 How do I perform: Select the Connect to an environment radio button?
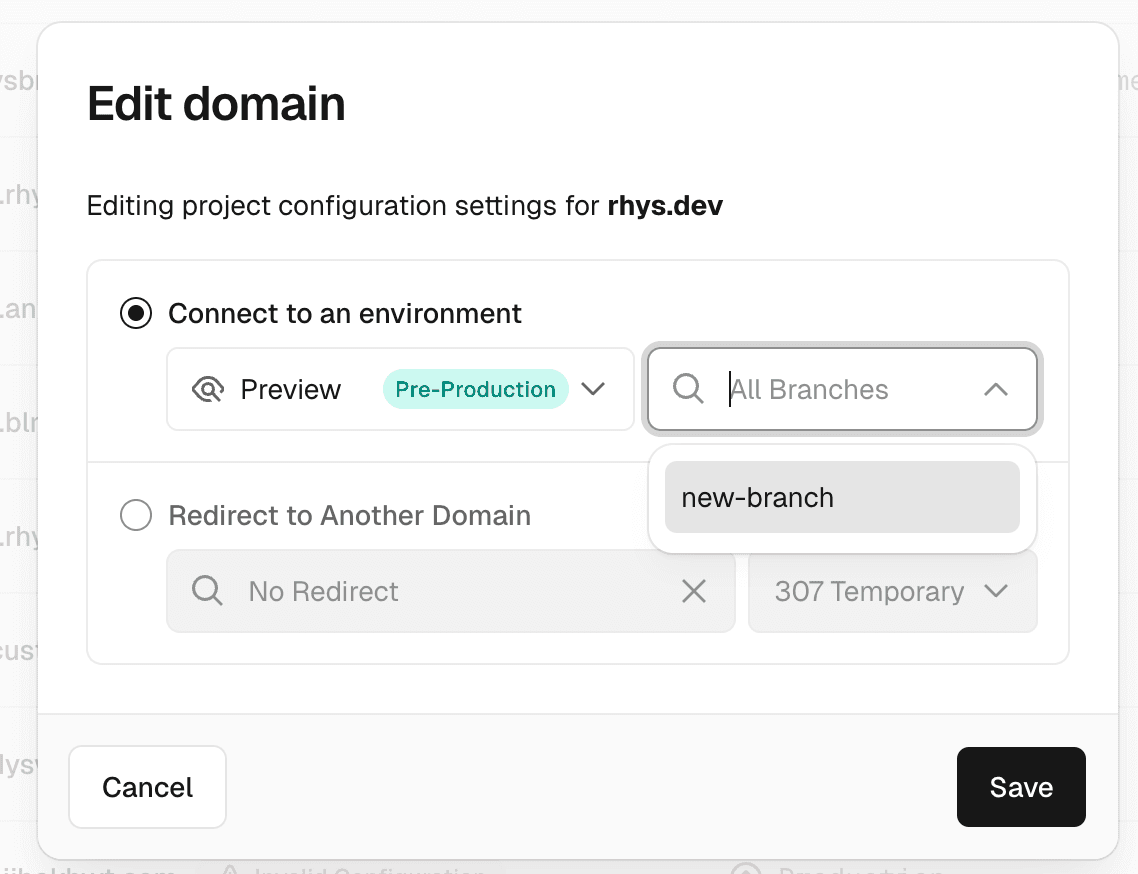(135, 313)
